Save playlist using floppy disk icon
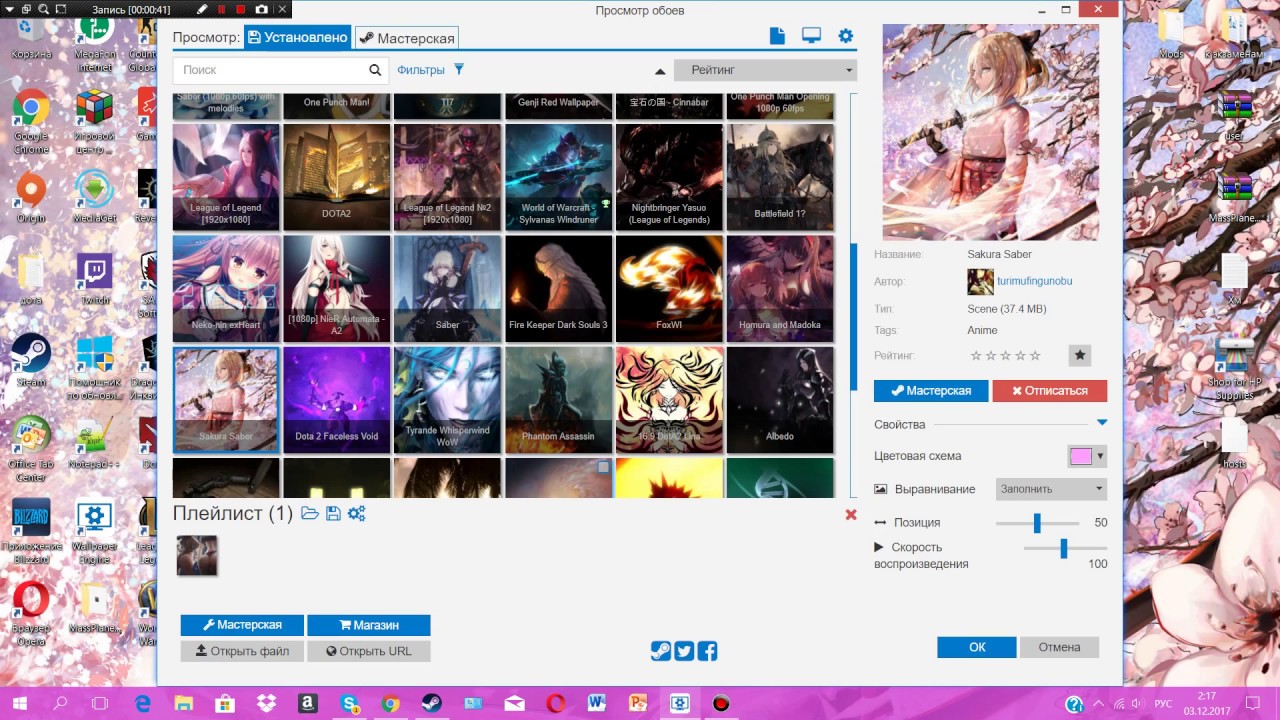The image size is (1280, 720). coord(333,513)
